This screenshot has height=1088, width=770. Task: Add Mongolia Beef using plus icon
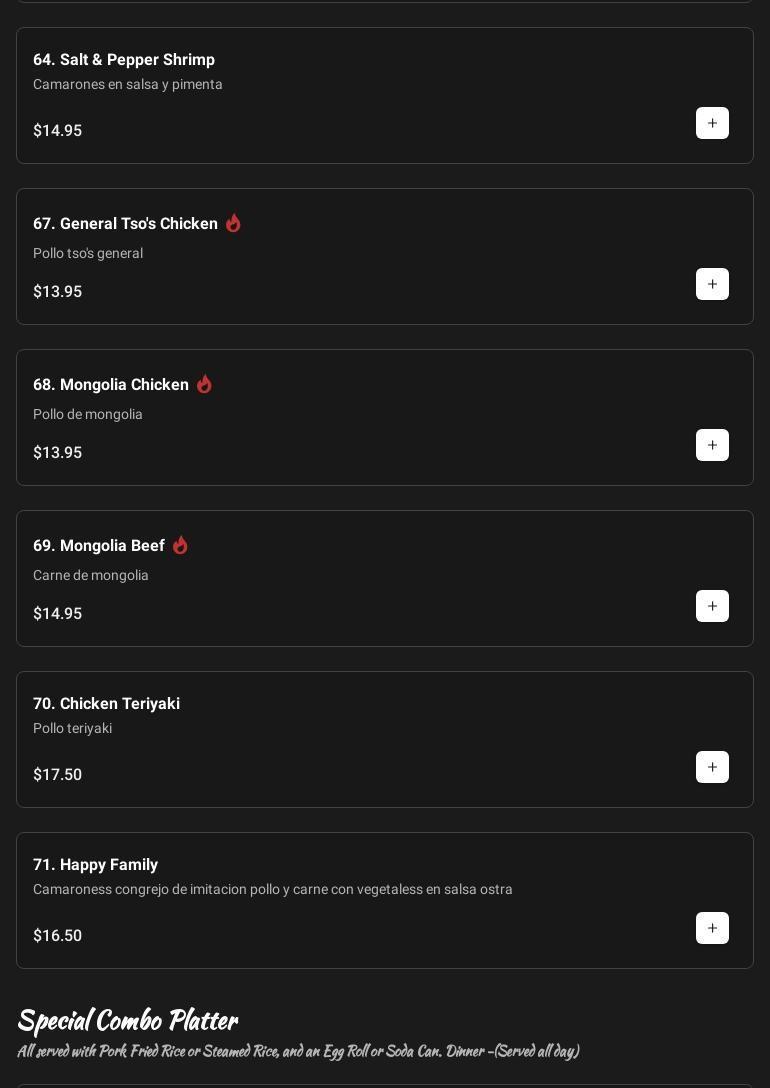[712, 606]
